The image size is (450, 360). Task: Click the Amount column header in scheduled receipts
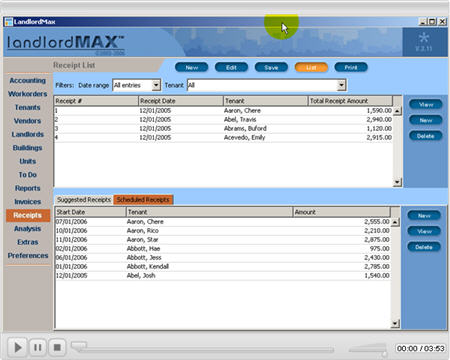[342, 212]
